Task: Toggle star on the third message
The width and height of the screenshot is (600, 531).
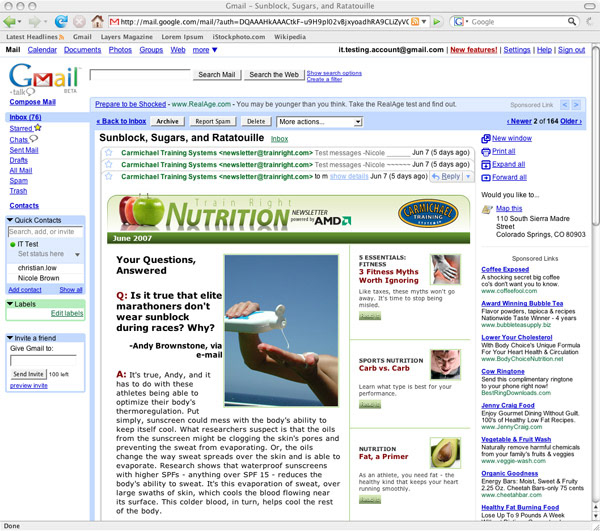Action: (108, 176)
